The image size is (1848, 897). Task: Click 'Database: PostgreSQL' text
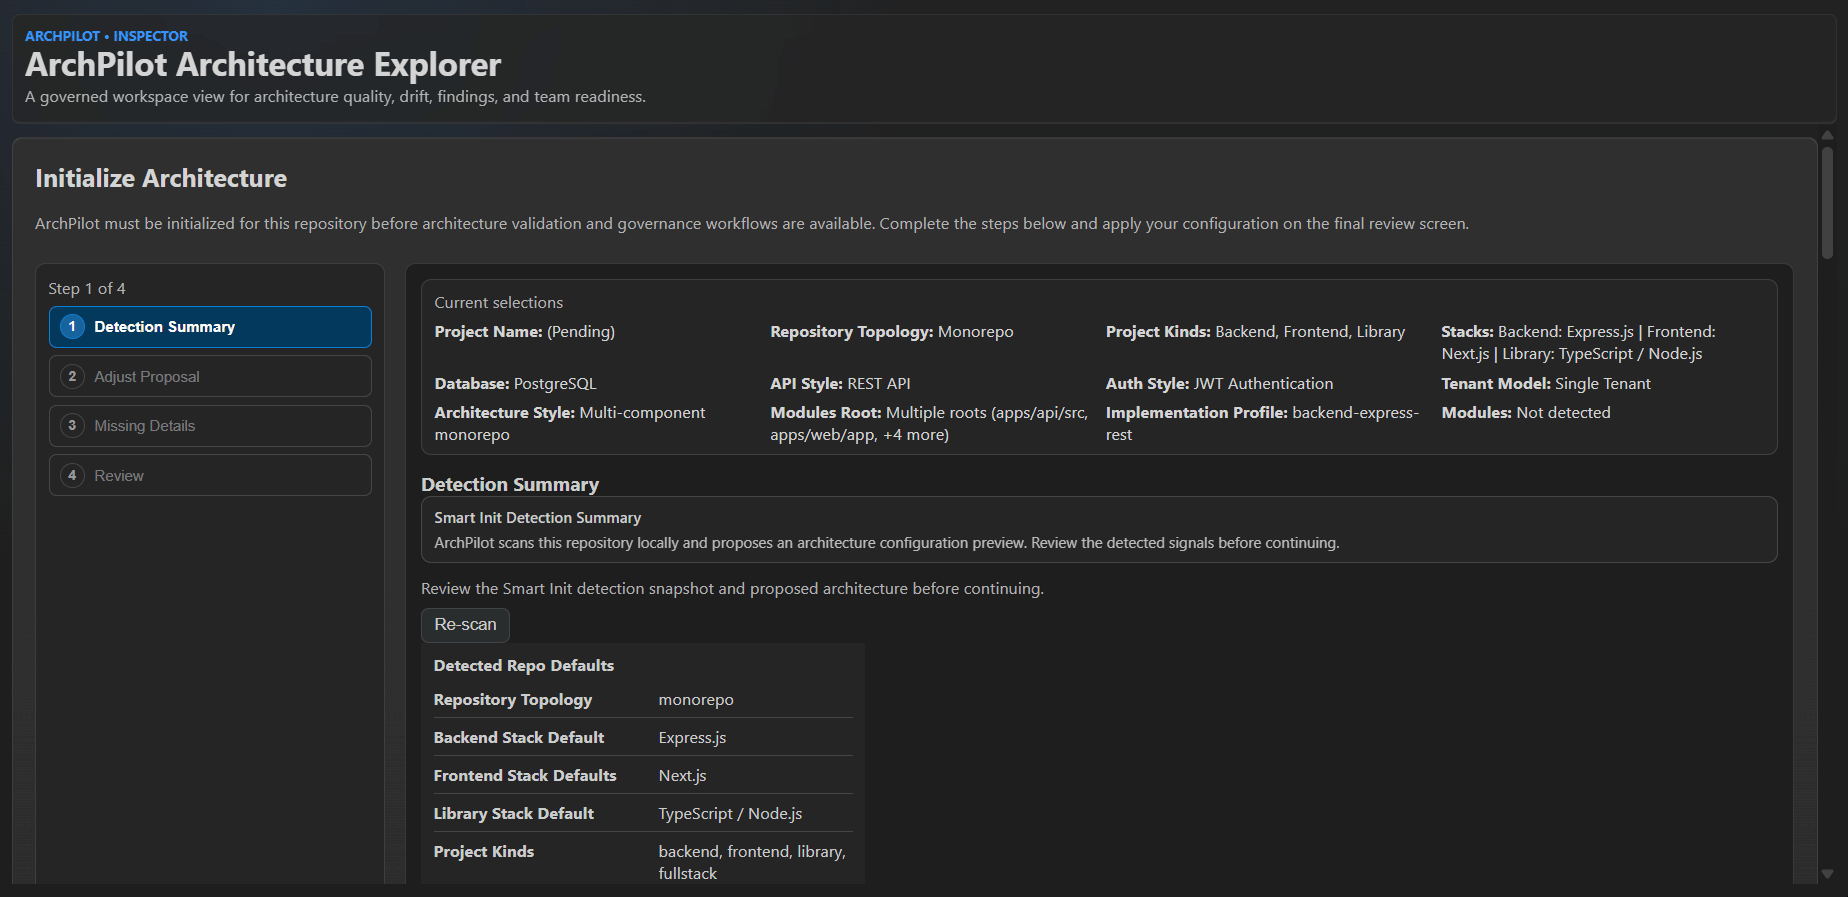pos(515,384)
